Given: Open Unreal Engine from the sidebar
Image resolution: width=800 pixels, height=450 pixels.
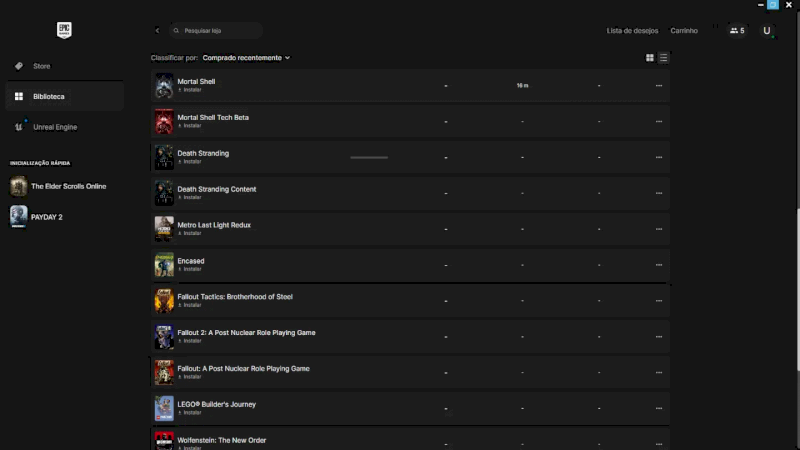Looking at the screenshot, I should click(54, 127).
